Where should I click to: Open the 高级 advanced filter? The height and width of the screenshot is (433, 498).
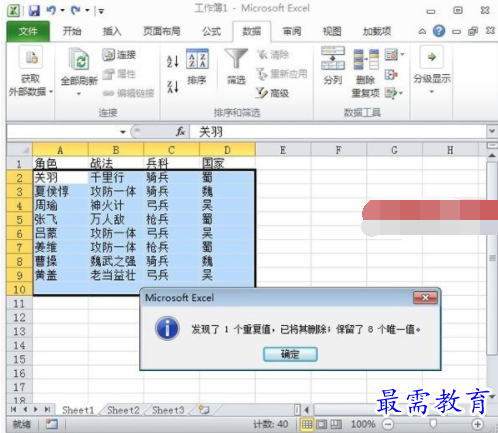273,93
